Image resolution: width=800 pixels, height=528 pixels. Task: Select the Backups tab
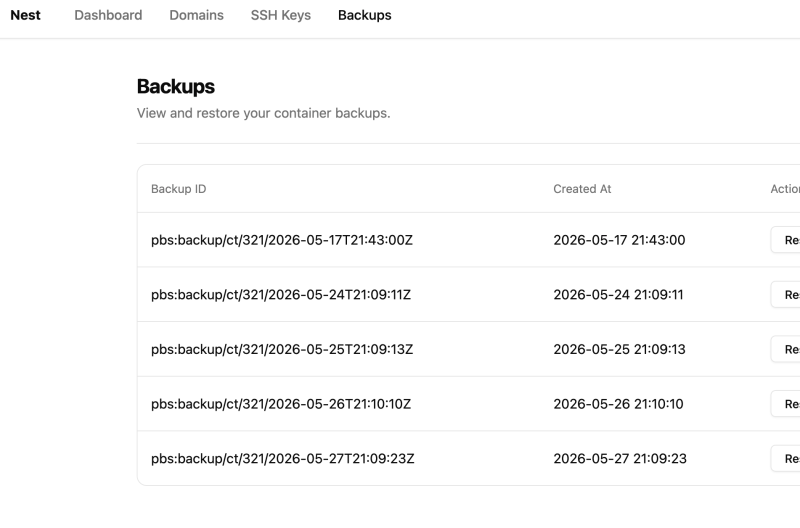click(x=365, y=15)
